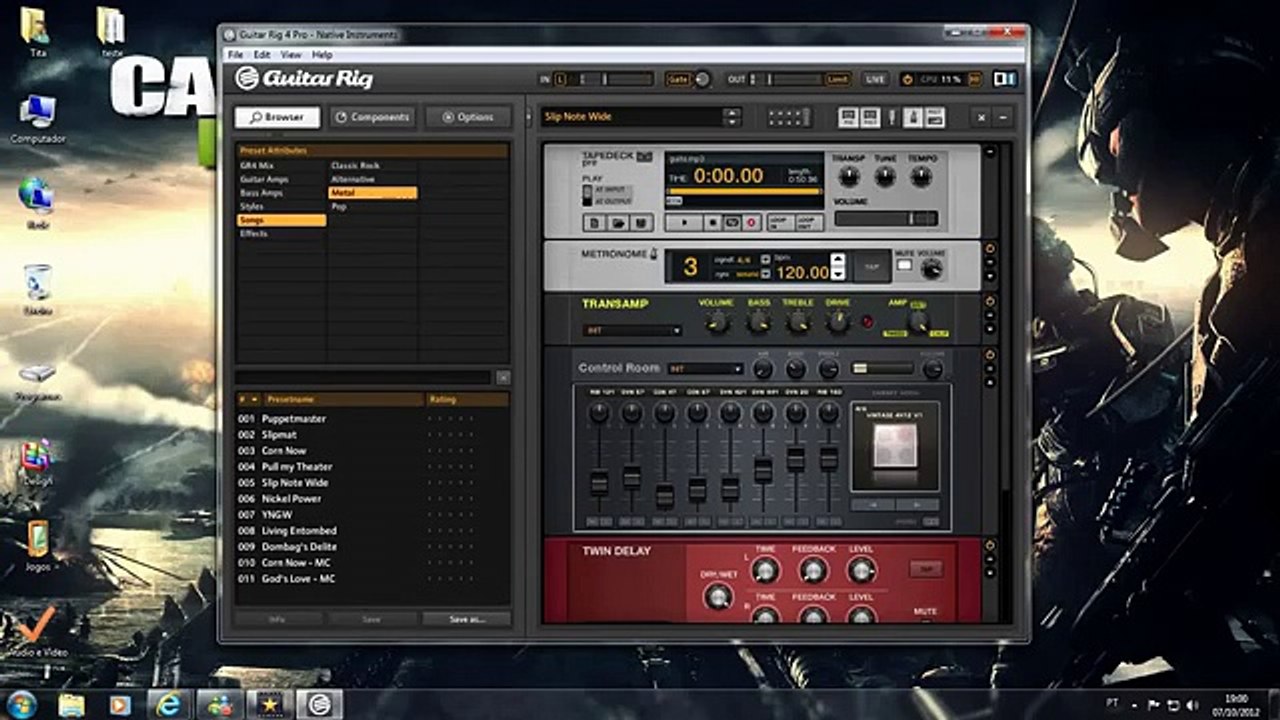Viewport: 1280px width, 720px height.
Task: Open the File menu
Action: coord(235,55)
